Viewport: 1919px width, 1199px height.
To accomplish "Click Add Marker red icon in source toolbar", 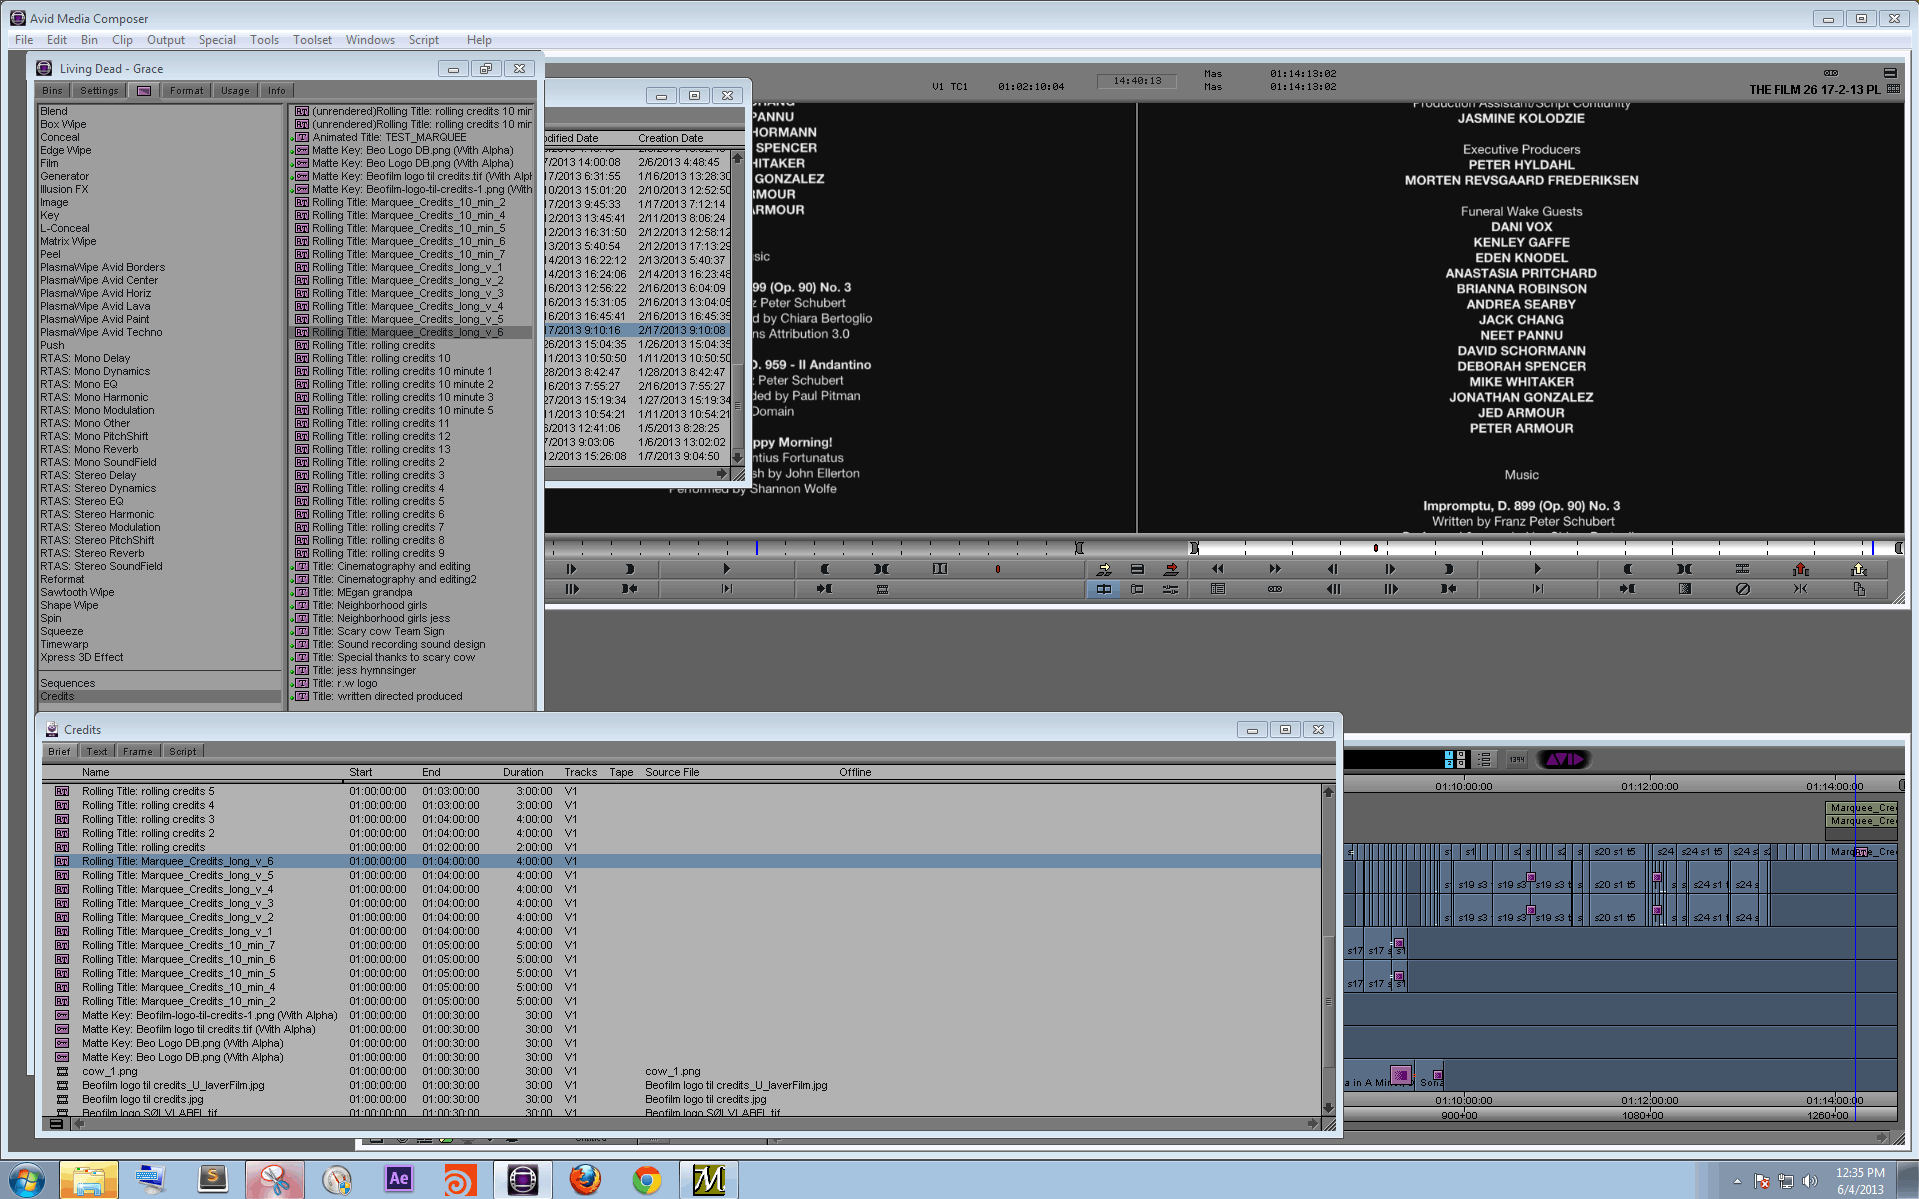I will (x=997, y=569).
